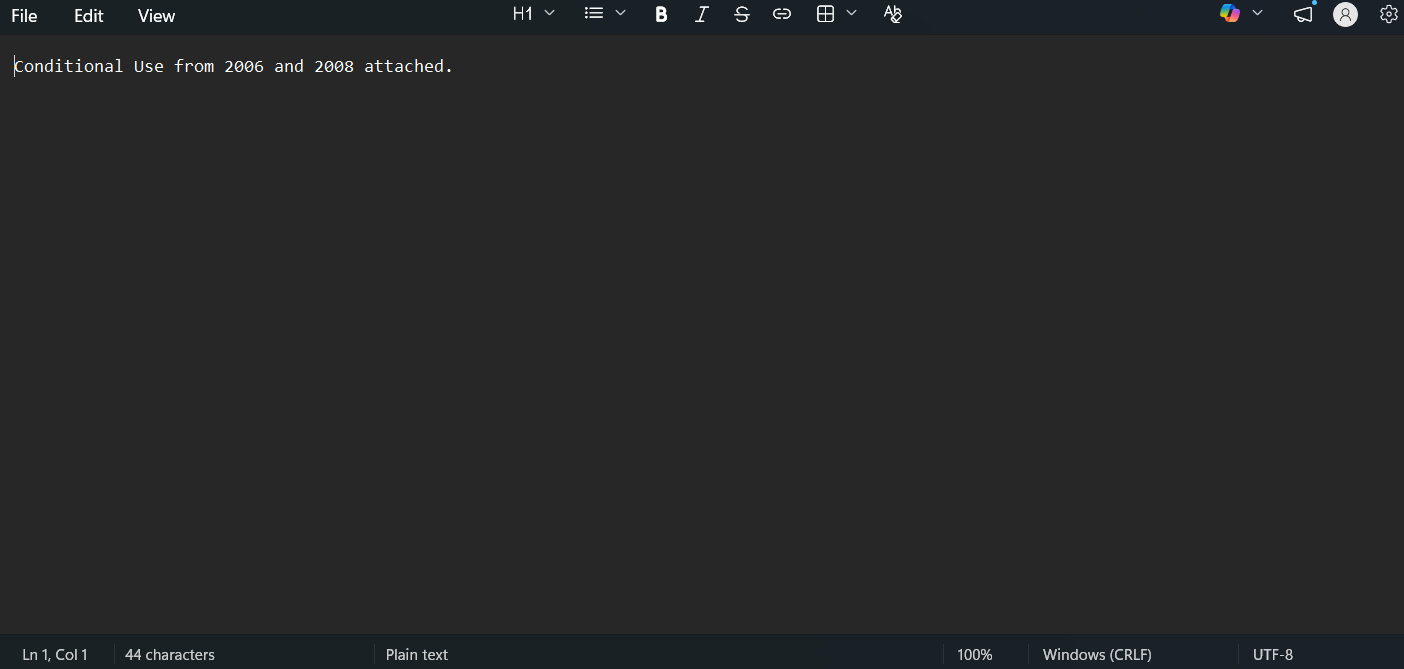1404x669 pixels.
Task: Click the table insert icon
Action: click(825, 14)
